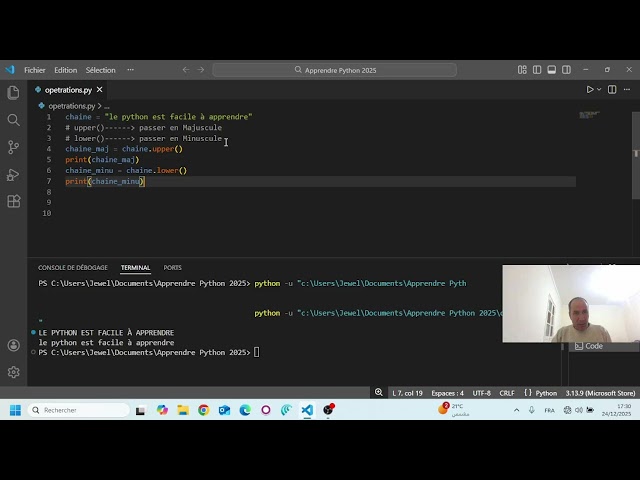Click line number 10 in gutter

pyautogui.click(x=47, y=213)
